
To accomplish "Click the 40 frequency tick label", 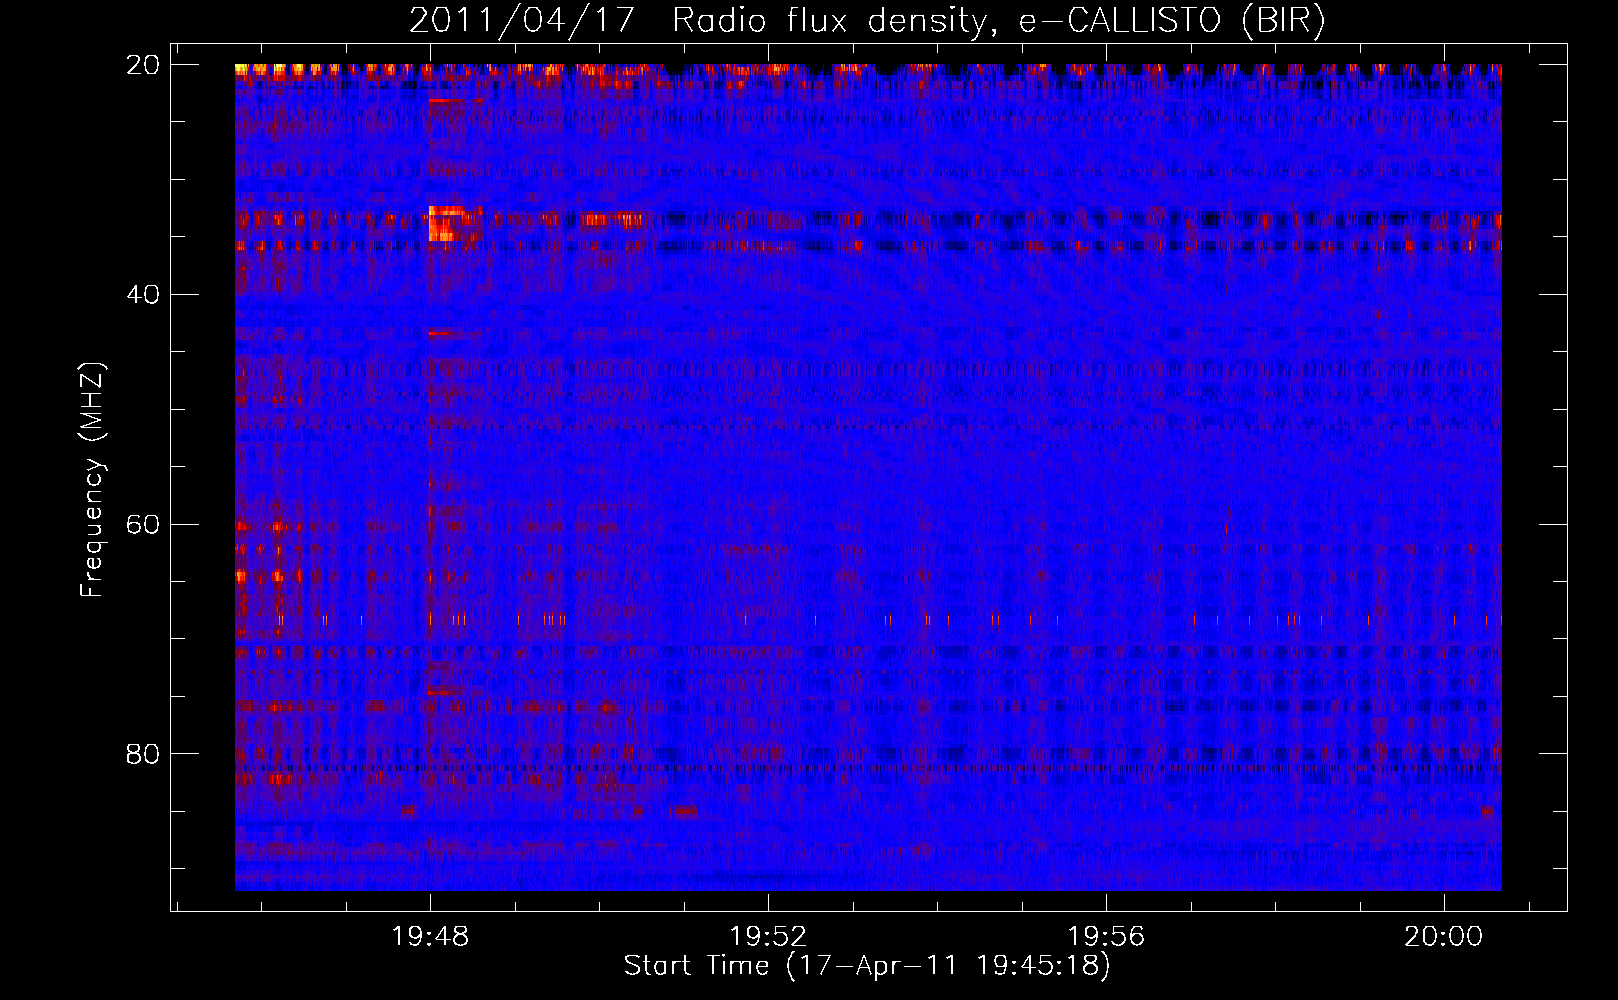I will (143, 295).
